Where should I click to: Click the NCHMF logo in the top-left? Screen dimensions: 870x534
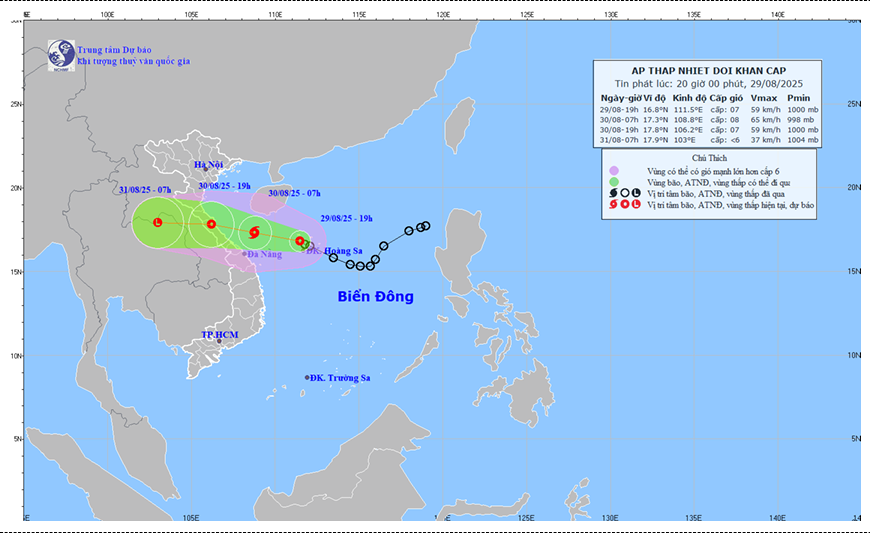tap(61, 53)
